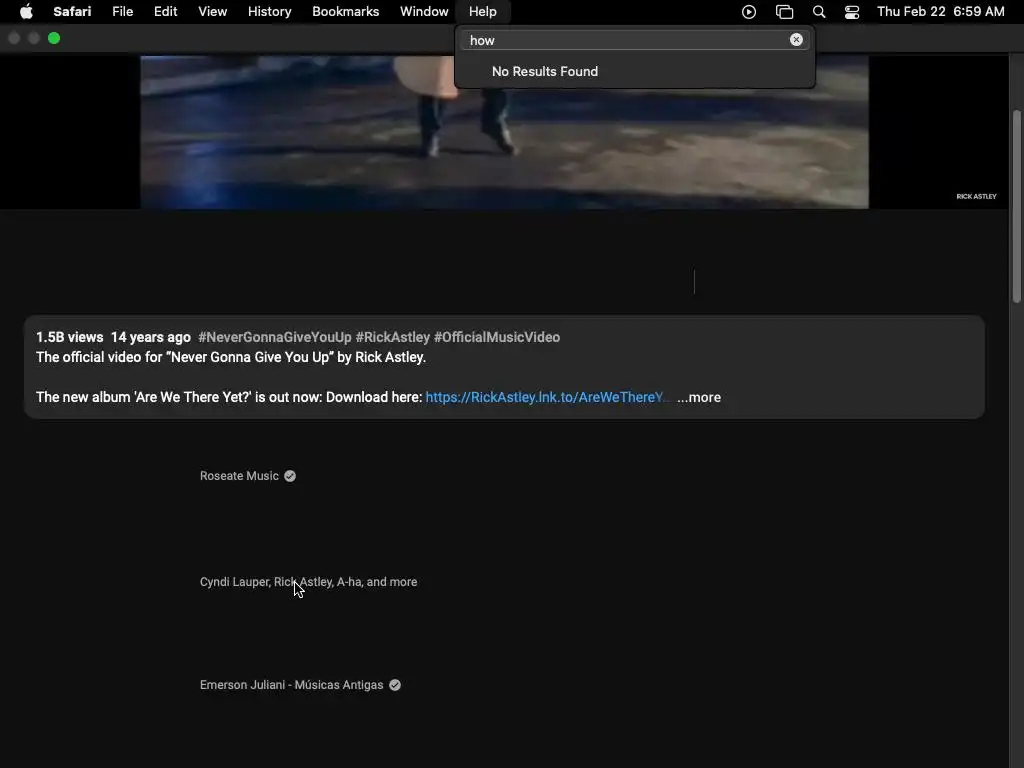This screenshot has height=768, width=1024.
Task: Click the verified badge next to Roseate Music
Action: [x=290, y=476]
